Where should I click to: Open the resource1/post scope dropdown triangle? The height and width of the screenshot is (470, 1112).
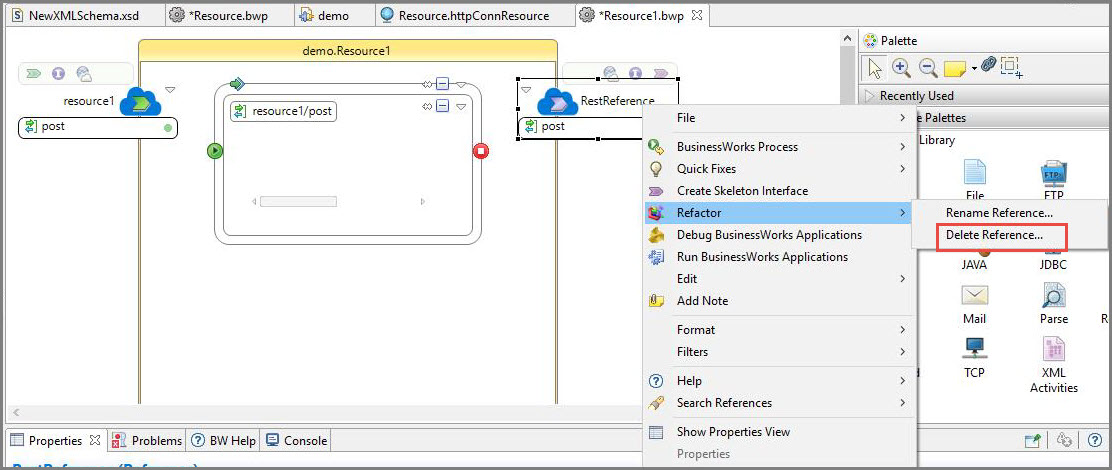(461, 107)
